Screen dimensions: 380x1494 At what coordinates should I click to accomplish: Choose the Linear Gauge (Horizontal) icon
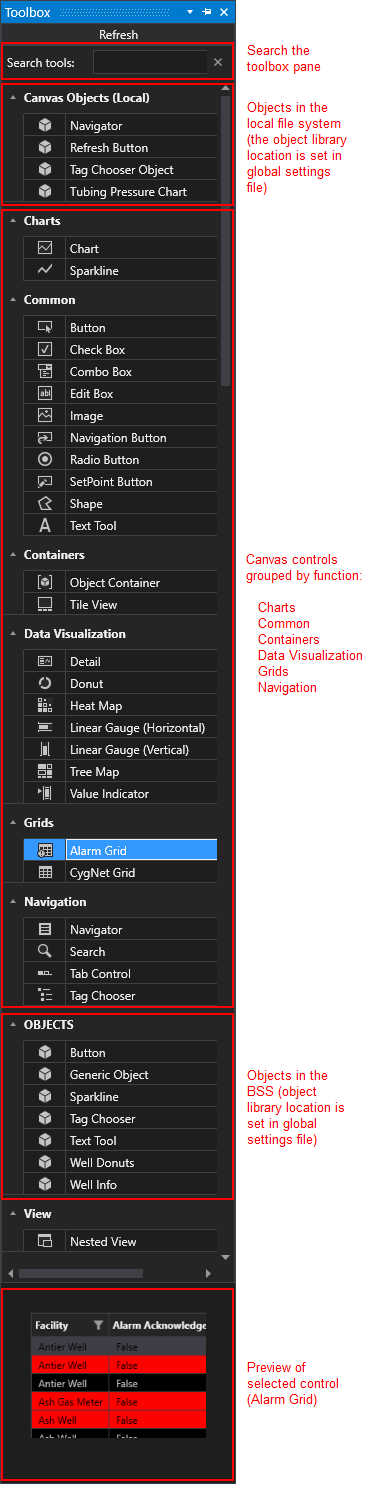pos(45,728)
